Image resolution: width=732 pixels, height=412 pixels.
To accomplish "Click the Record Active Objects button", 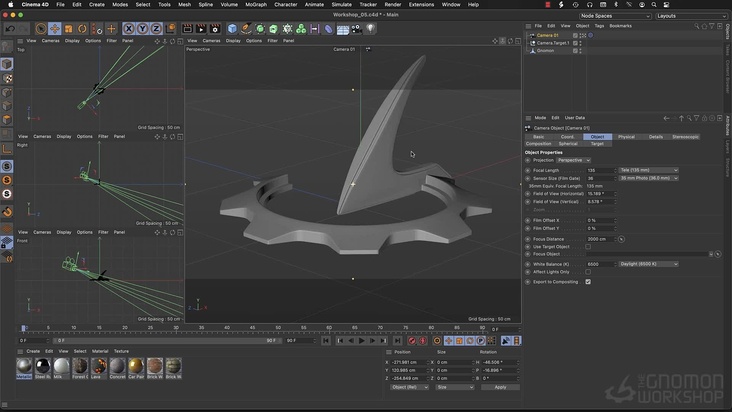I will 411,340.
